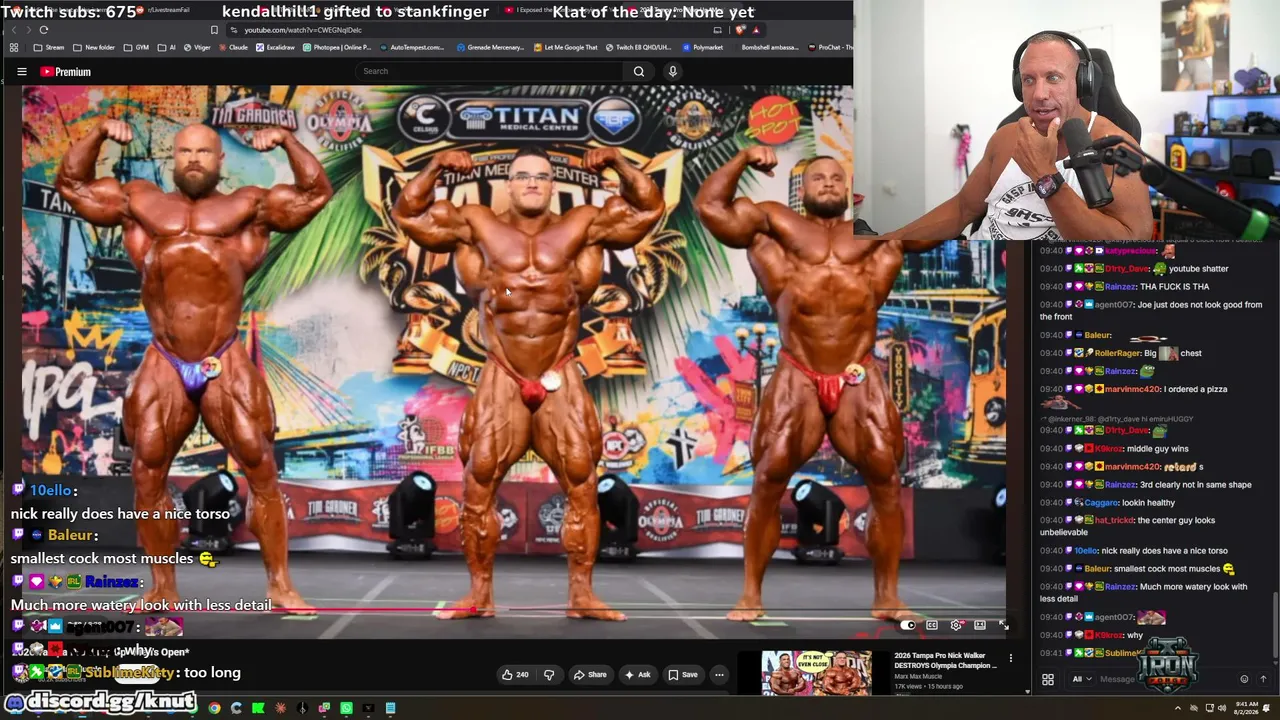The height and width of the screenshot is (720, 1280).
Task: Go to YouTube Premium home logo
Action: [x=66, y=72]
